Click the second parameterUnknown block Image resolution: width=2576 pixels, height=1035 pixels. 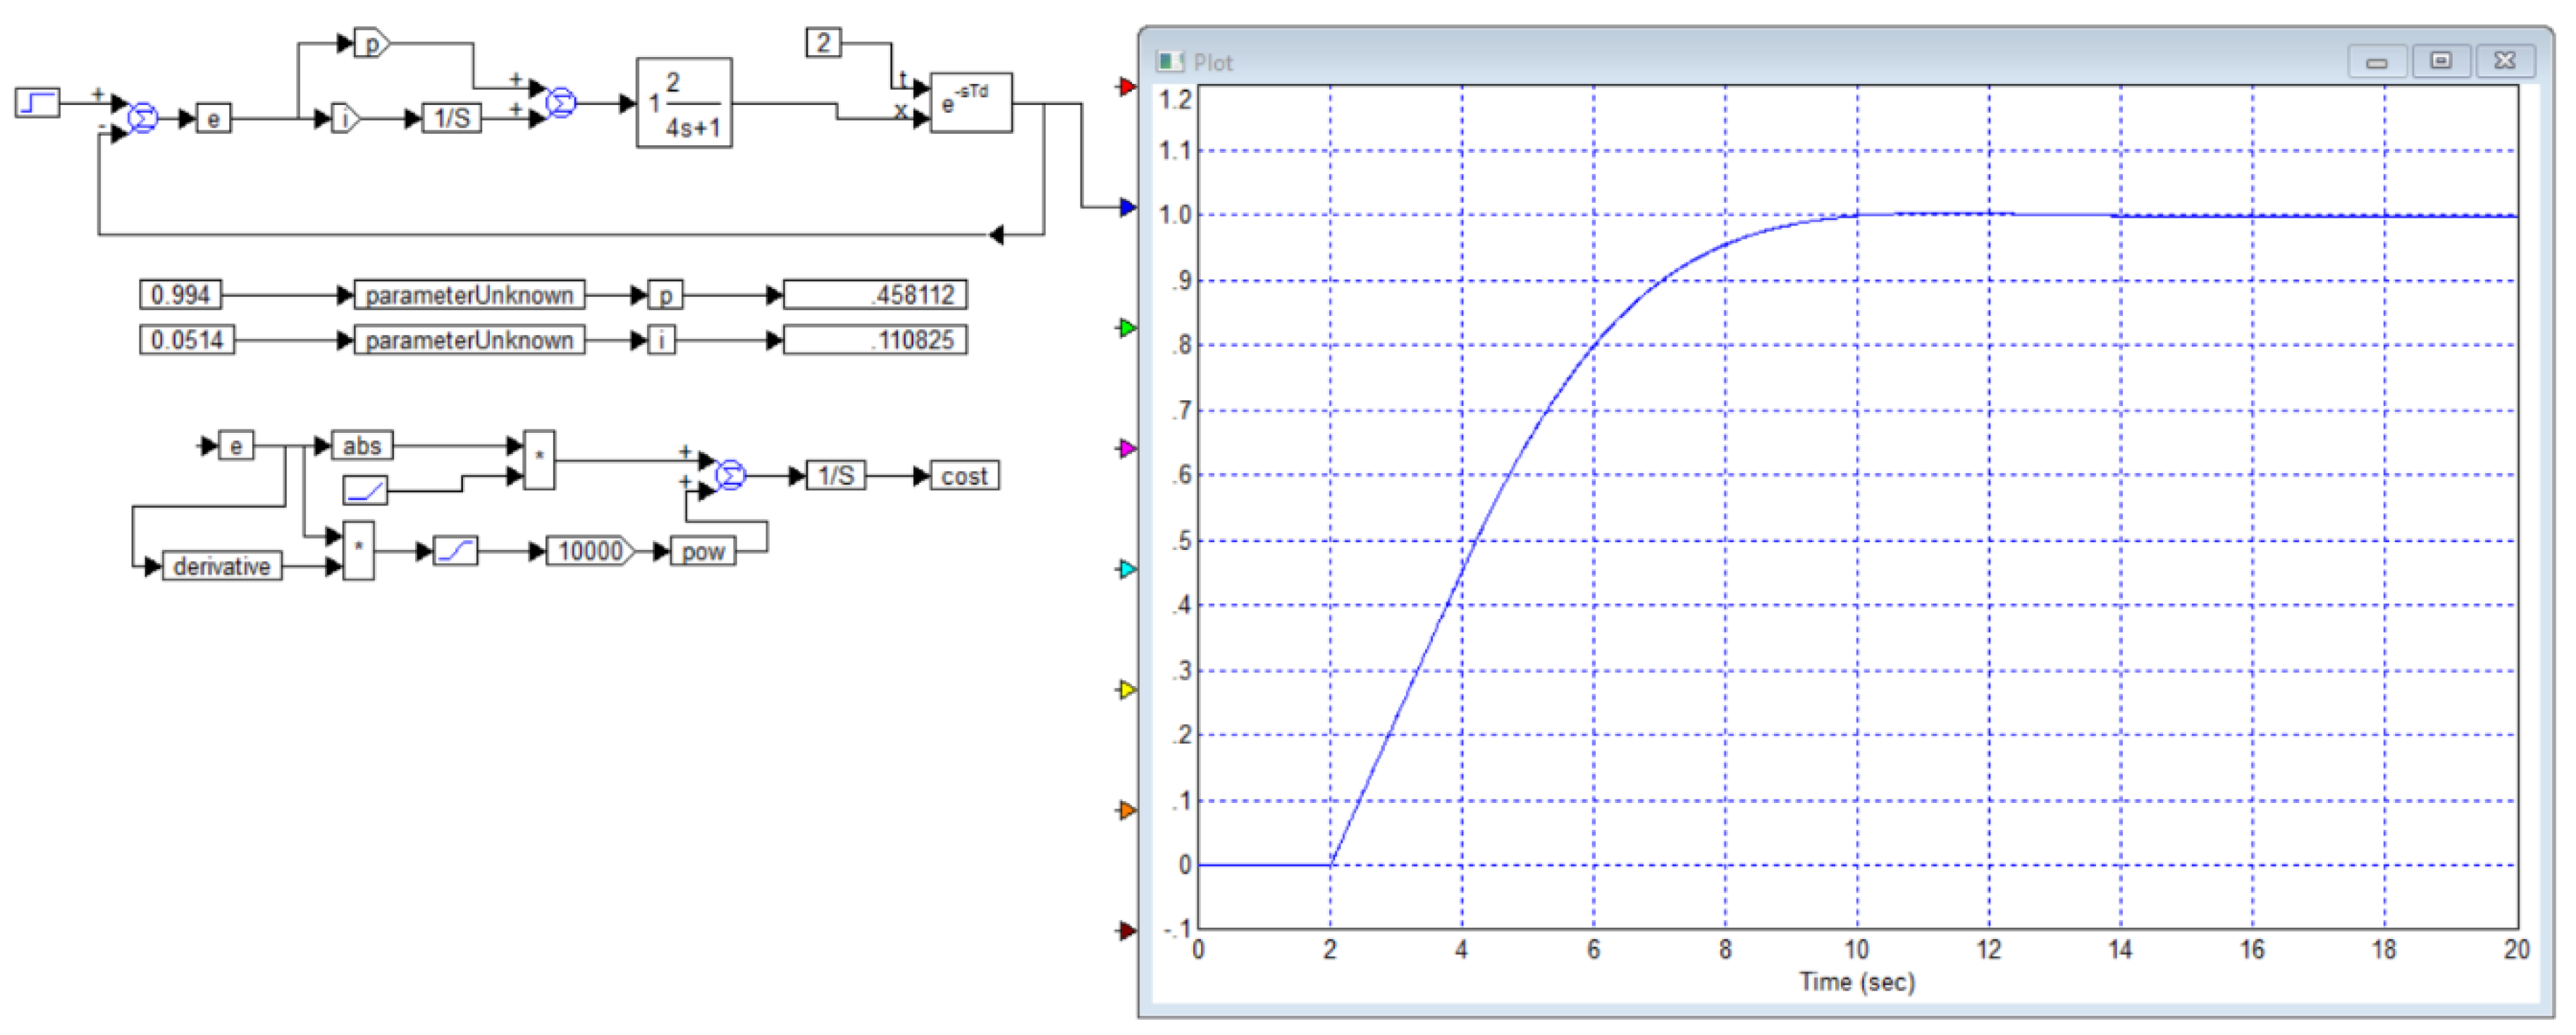[469, 340]
